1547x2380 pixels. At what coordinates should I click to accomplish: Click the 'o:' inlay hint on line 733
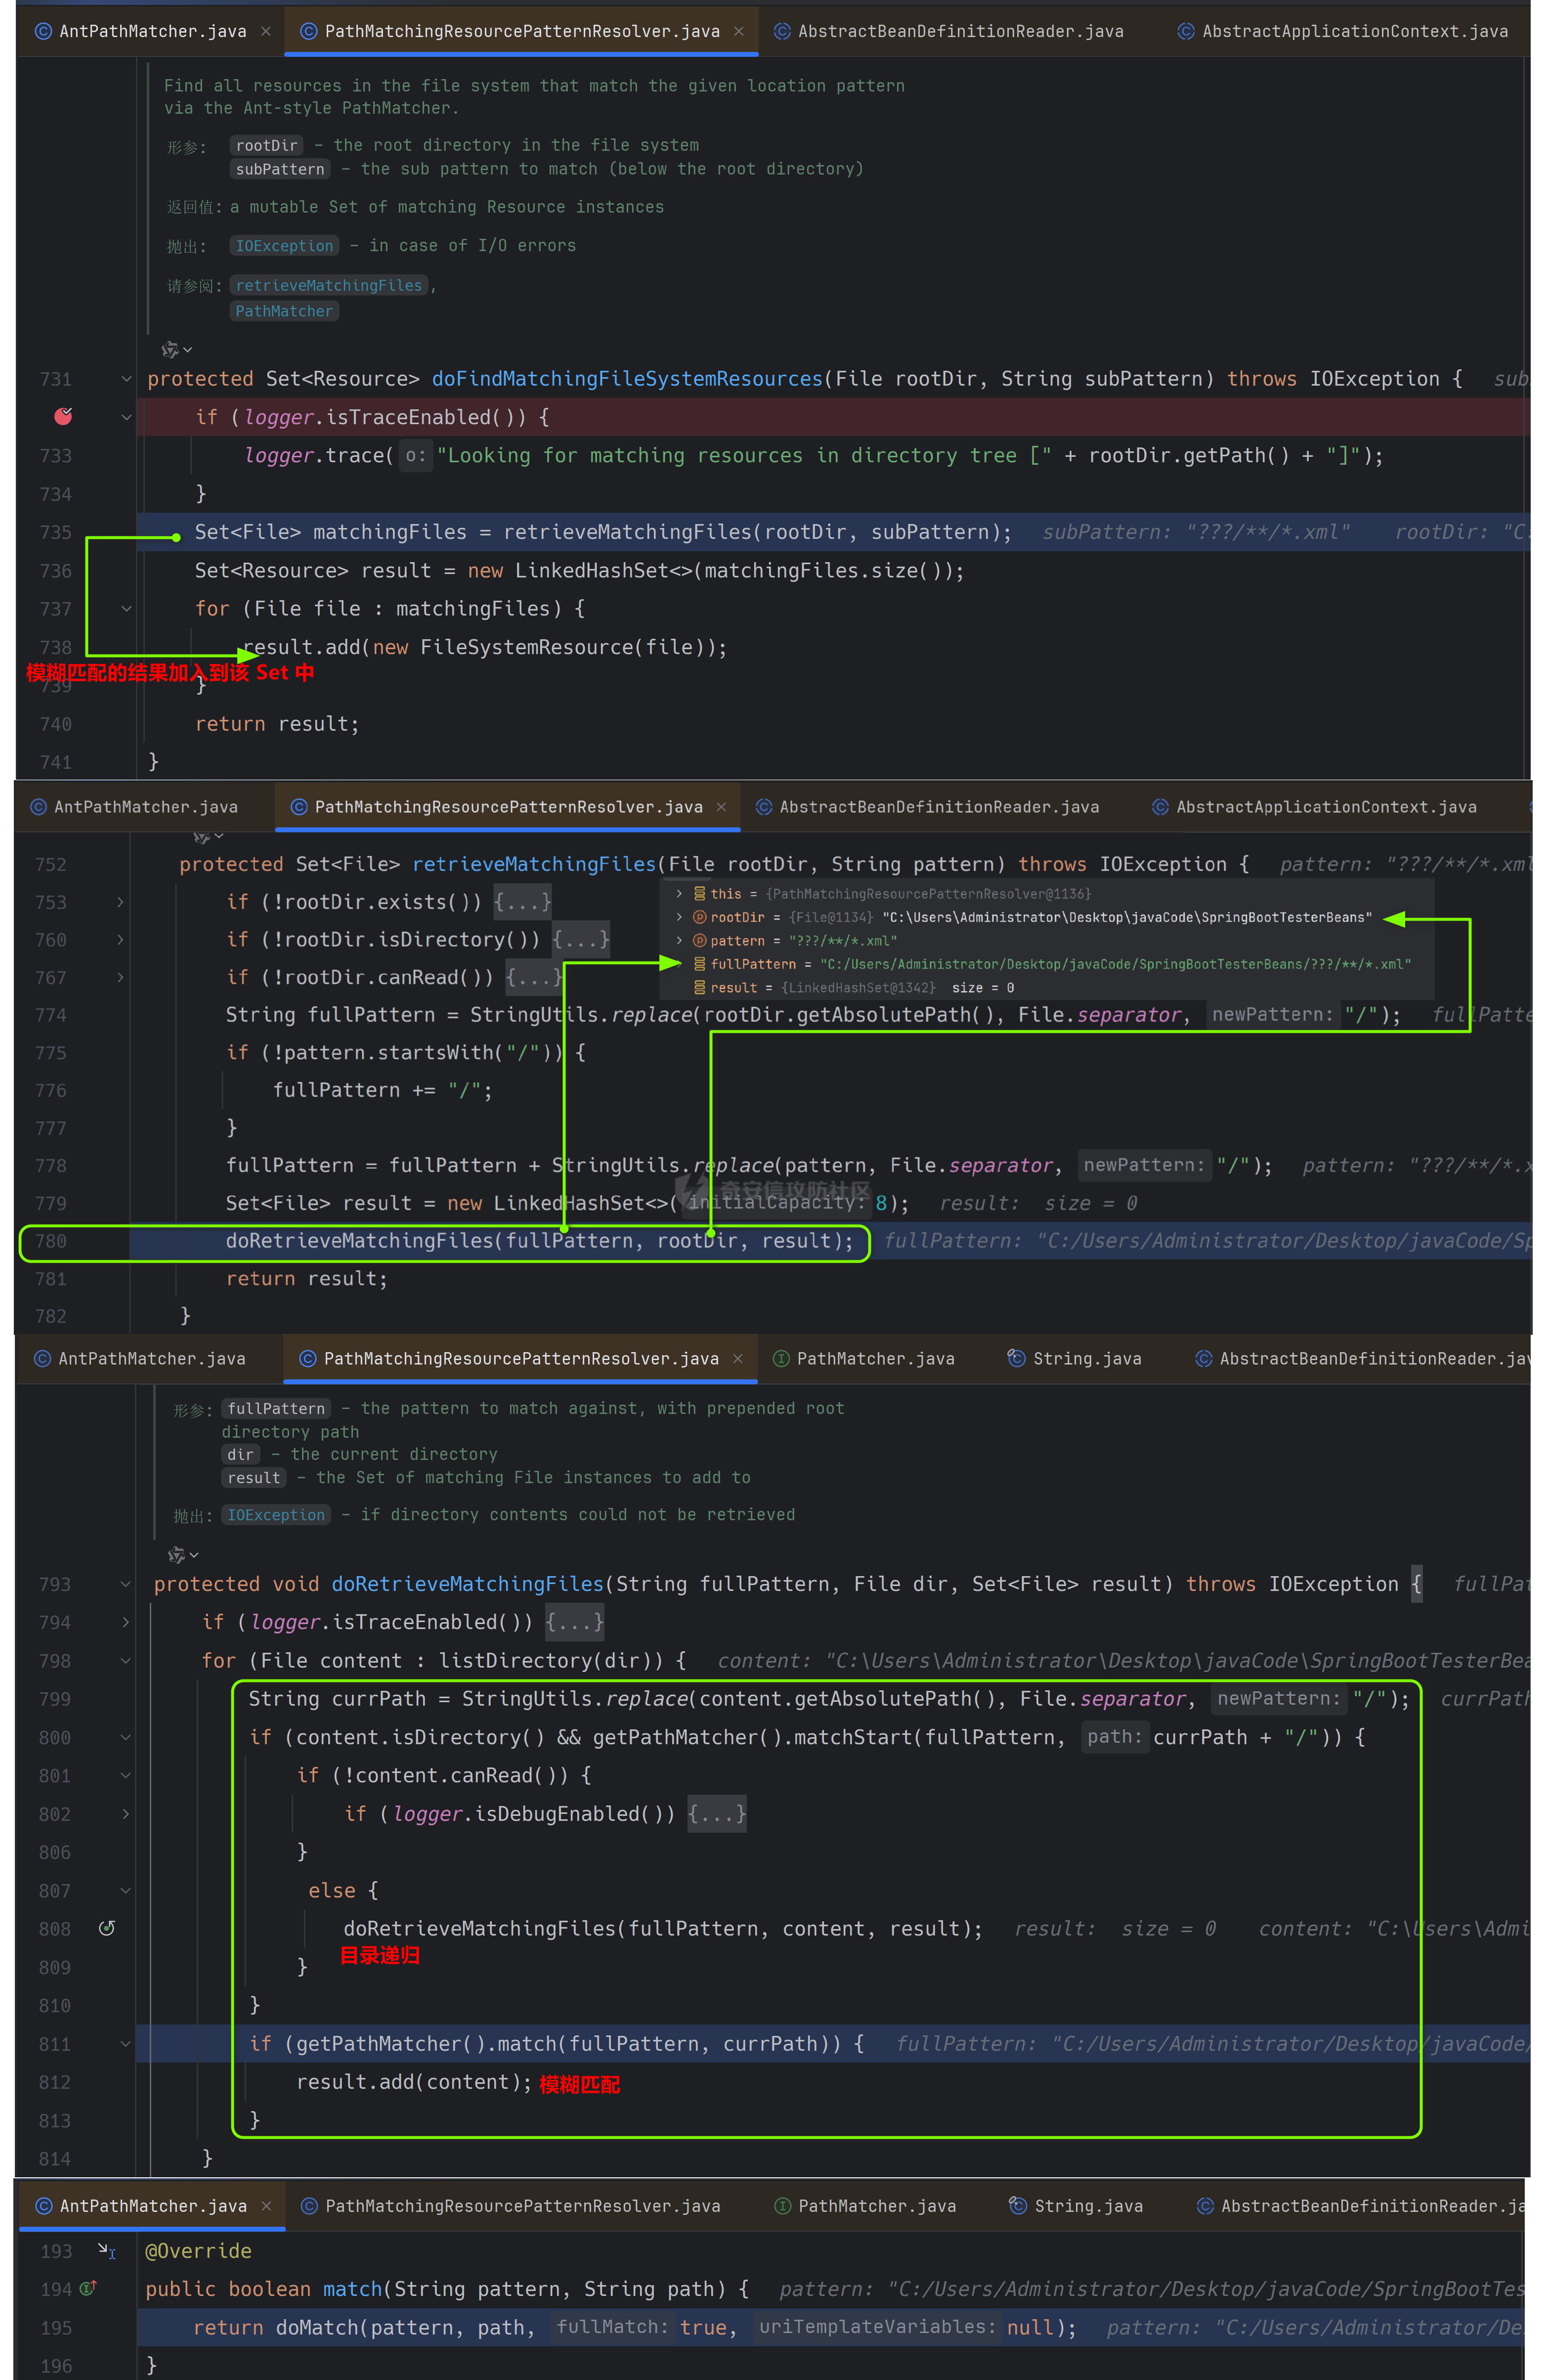tap(415, 455)
